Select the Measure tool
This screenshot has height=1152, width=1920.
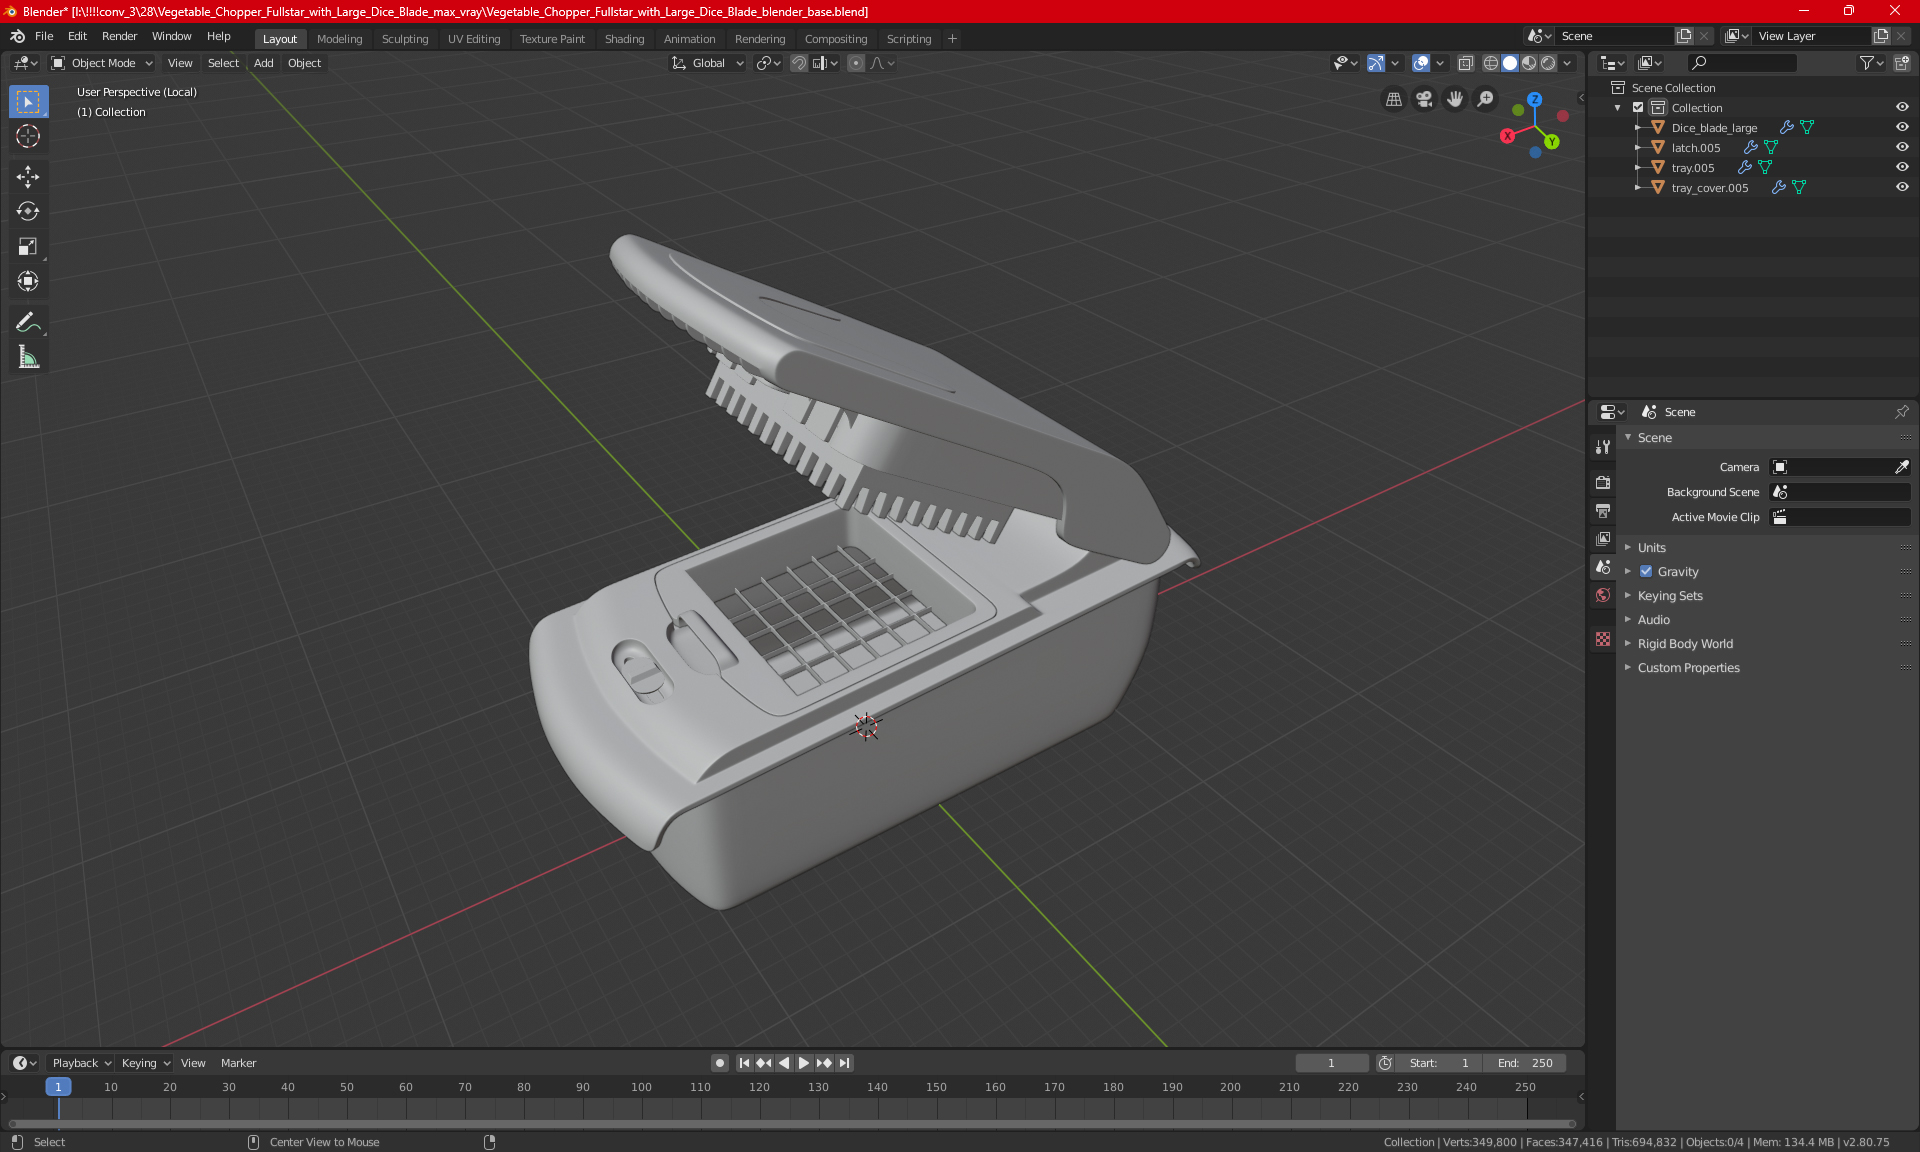(x=28, y=358)
